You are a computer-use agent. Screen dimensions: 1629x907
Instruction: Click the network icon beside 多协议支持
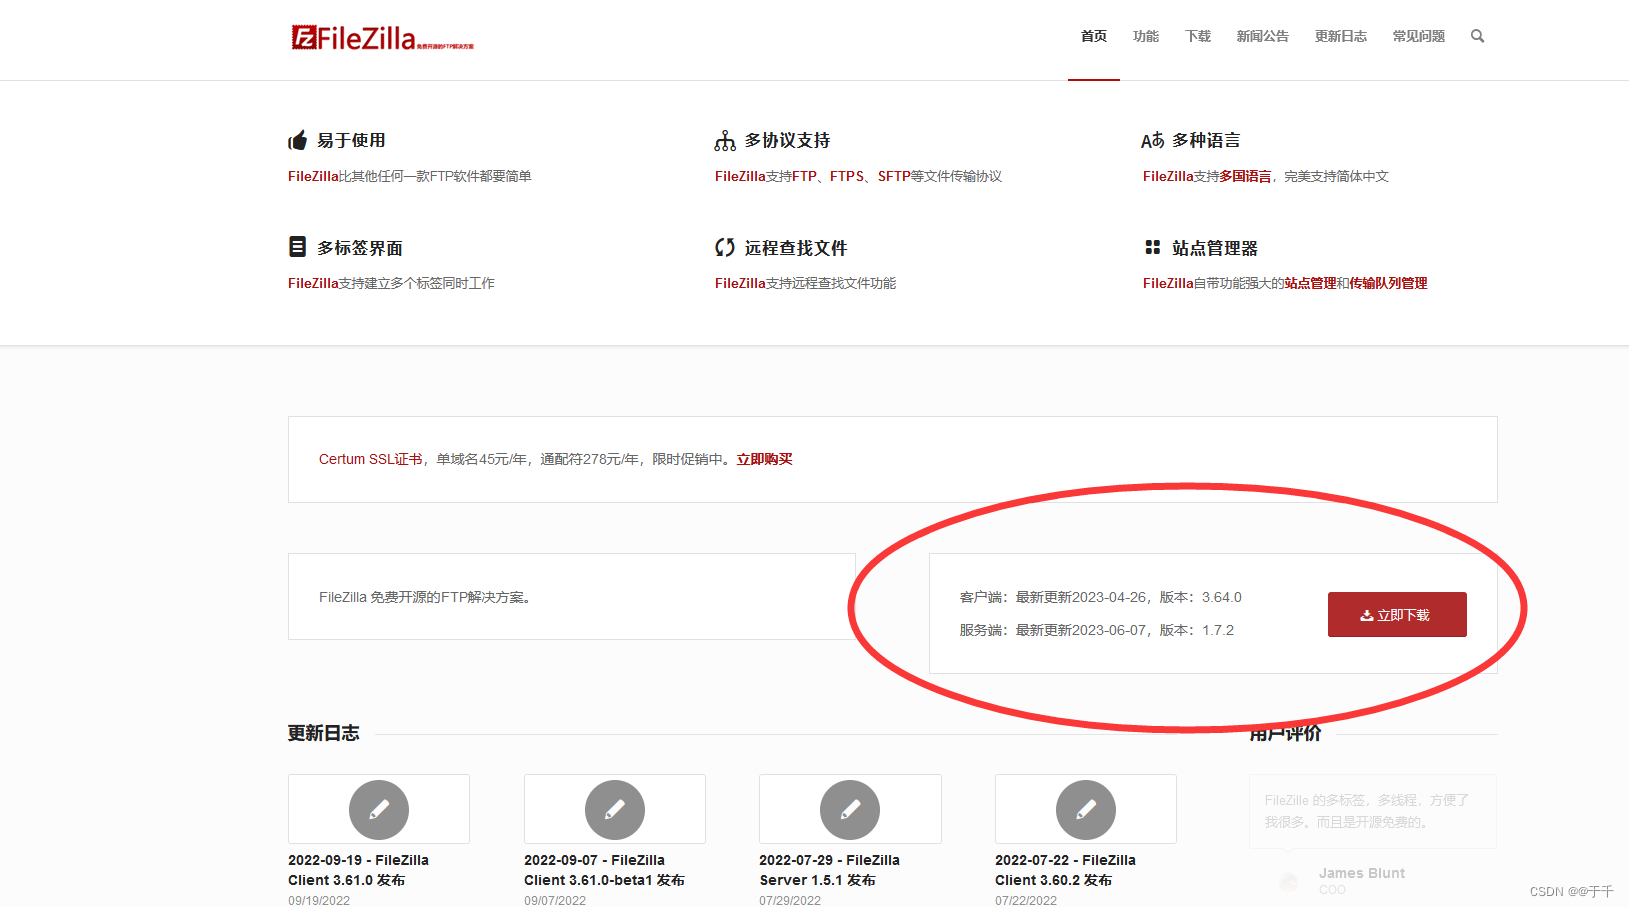725,141
